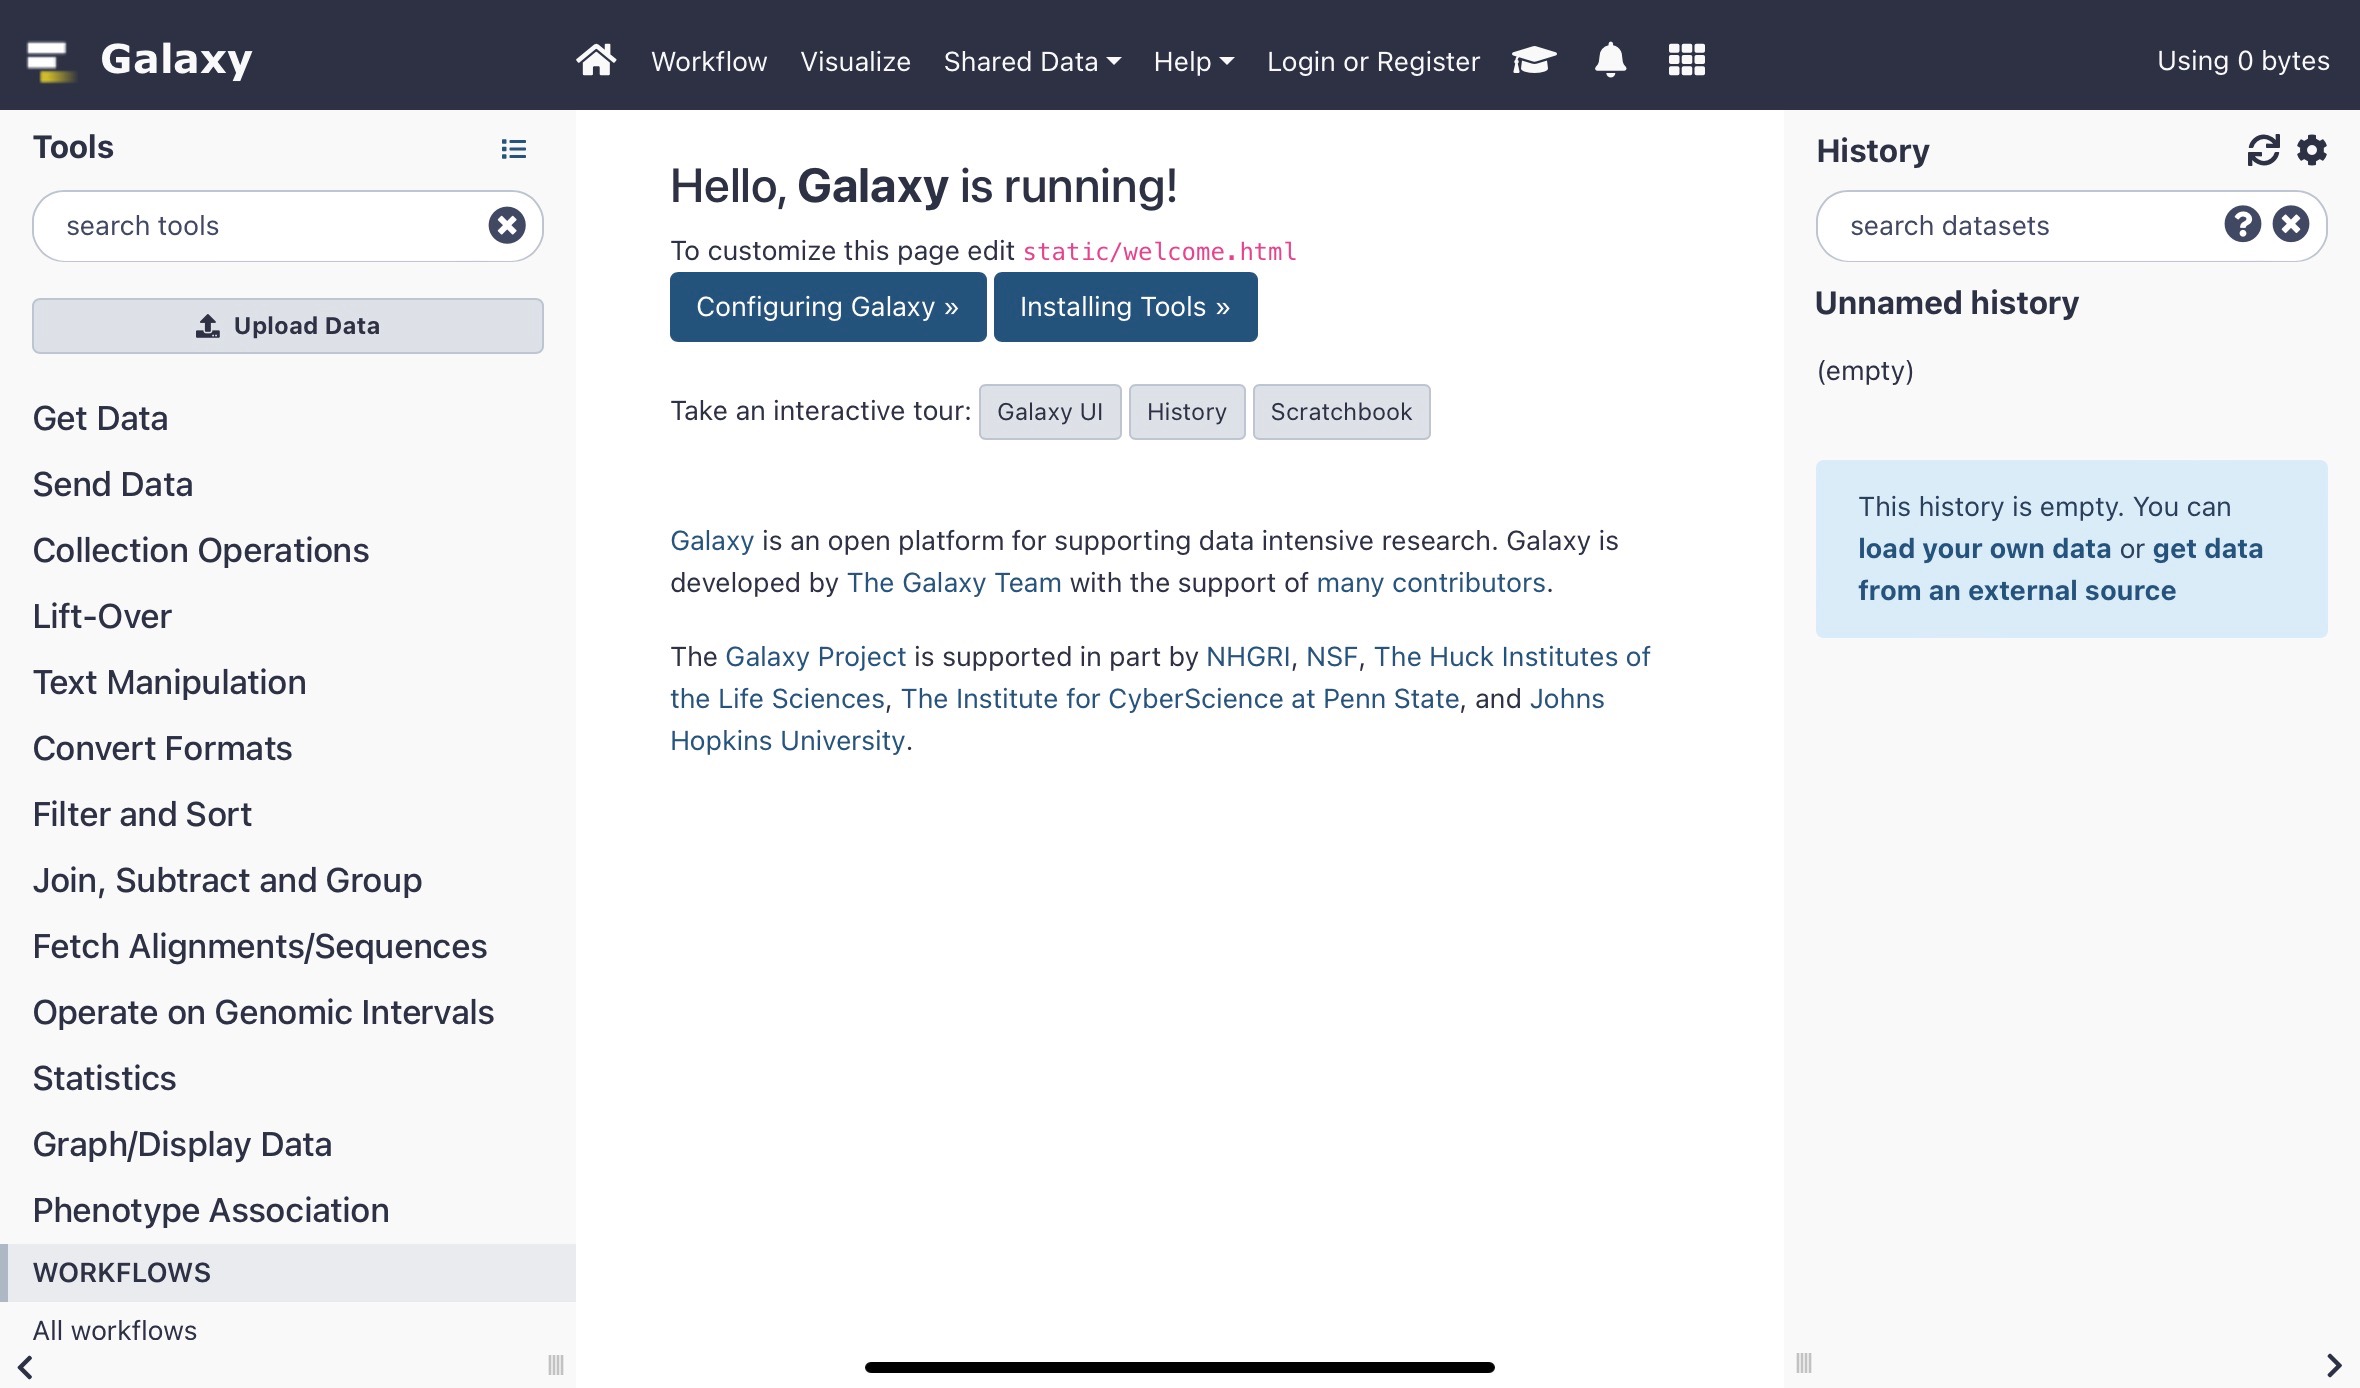
Task: Click the Galaxy logo icon
Action: pyautogui.click(x=50, y=60)
